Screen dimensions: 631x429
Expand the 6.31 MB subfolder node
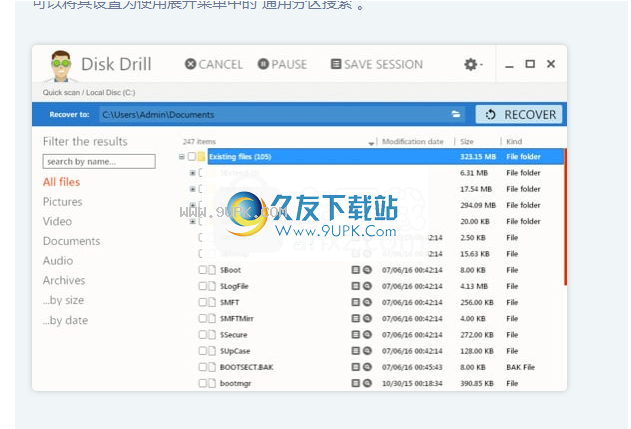pos(193,173)
